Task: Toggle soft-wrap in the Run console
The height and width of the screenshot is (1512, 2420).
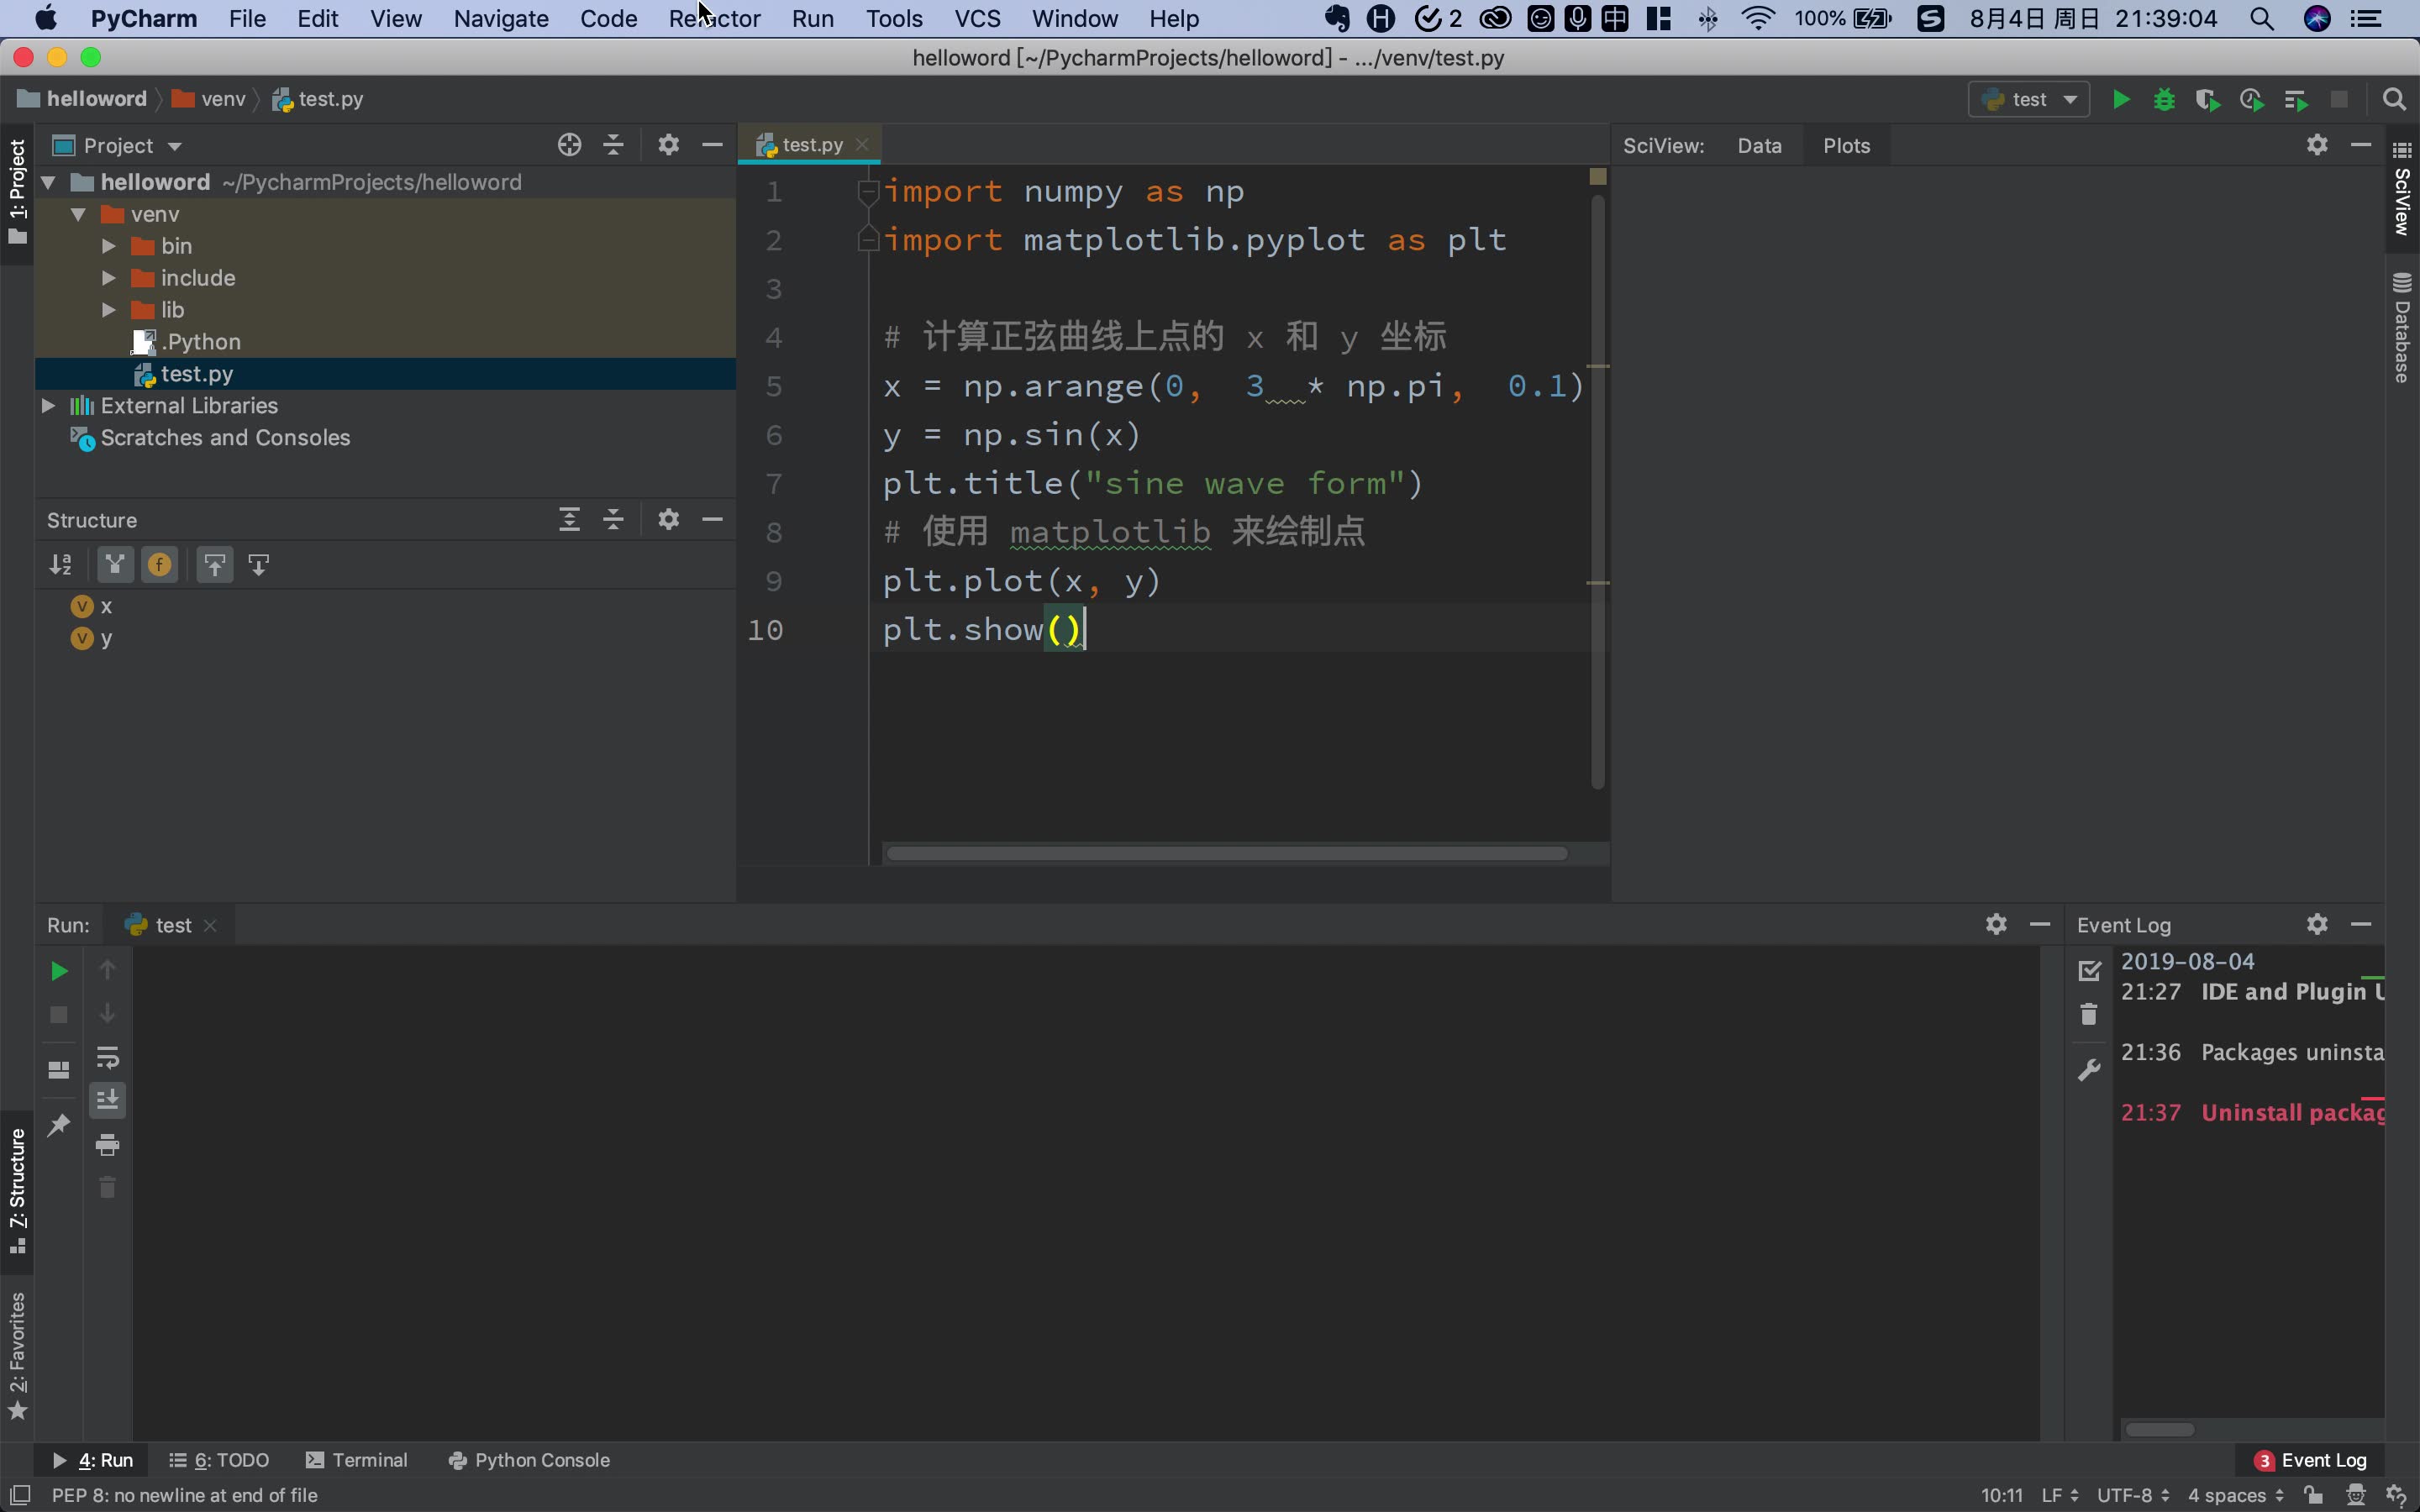Action: tap(107, 1057)
